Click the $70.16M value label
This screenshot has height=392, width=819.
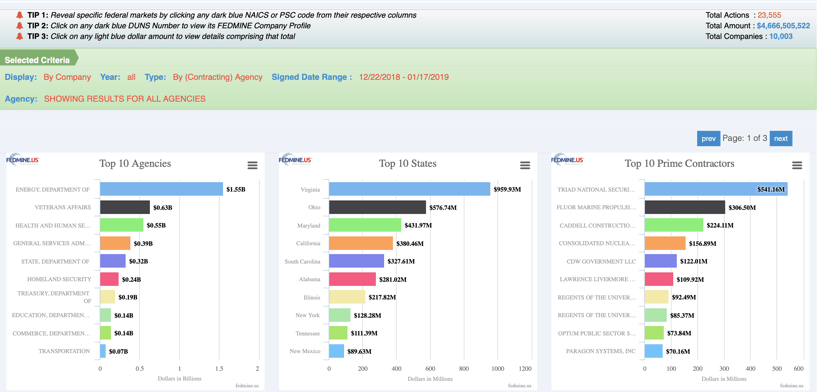point(677,351)
